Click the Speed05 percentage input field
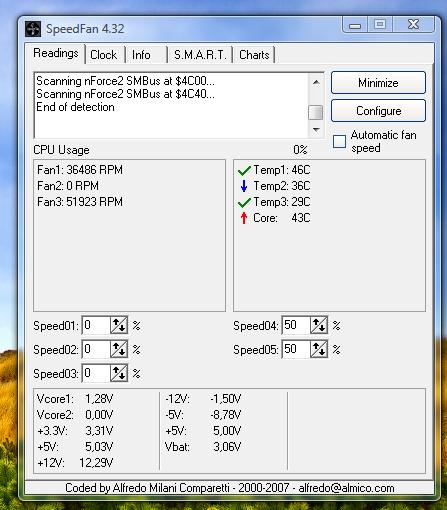The height and width of the screenshot is (510, 447). [x=296, y=349]
